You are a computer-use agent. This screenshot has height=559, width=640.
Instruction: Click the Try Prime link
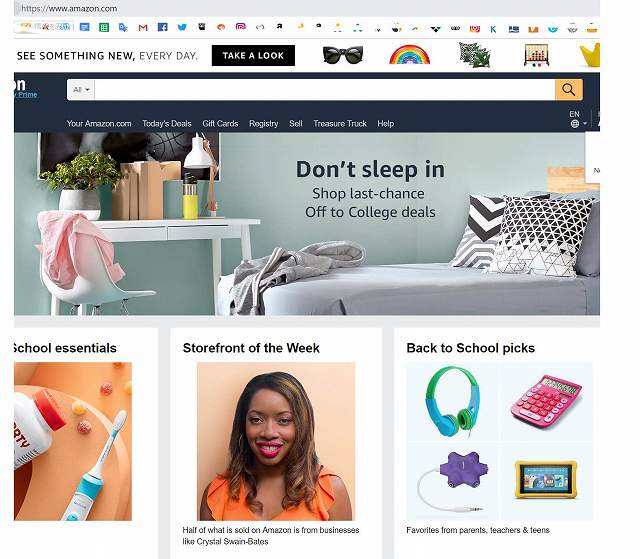[x=26, y=94]
